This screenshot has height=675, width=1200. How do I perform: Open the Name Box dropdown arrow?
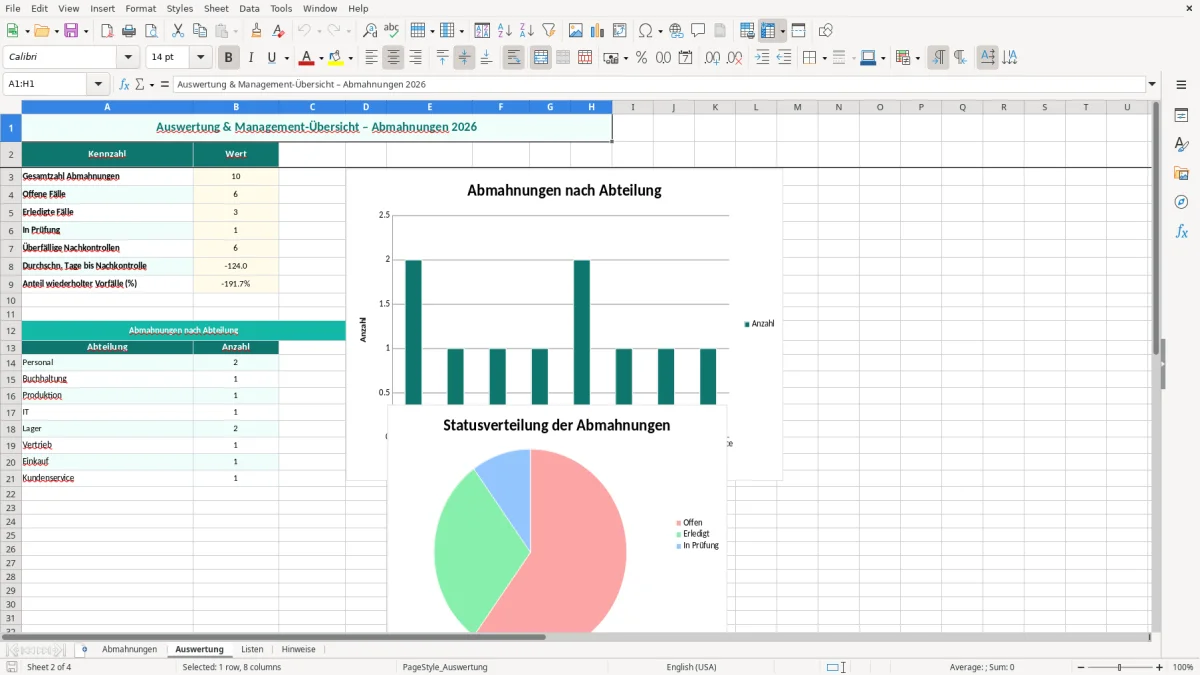point(98,85)
